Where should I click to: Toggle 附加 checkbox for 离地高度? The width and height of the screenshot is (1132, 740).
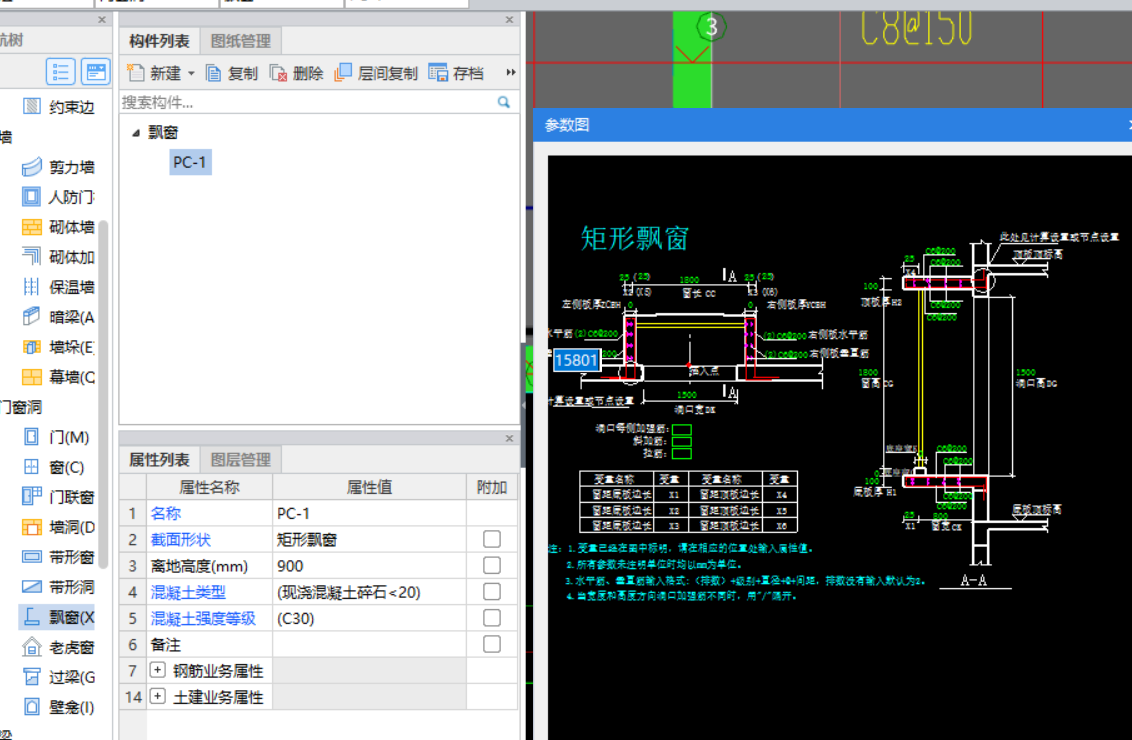[x=492, y=565]
